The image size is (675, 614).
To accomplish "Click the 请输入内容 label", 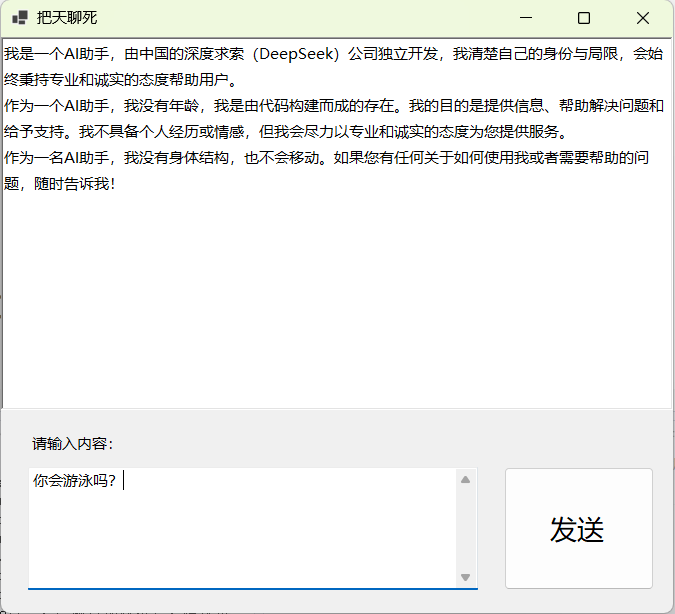I will coord(73,443).
